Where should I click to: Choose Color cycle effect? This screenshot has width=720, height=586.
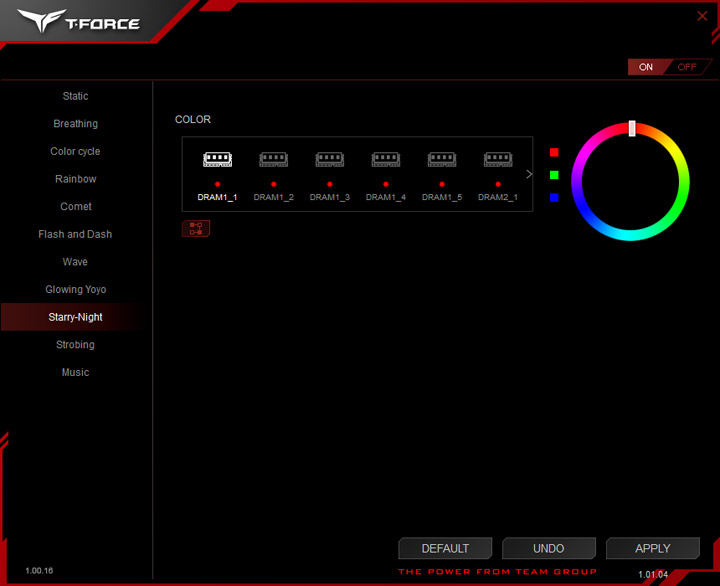tap(75, 151)
